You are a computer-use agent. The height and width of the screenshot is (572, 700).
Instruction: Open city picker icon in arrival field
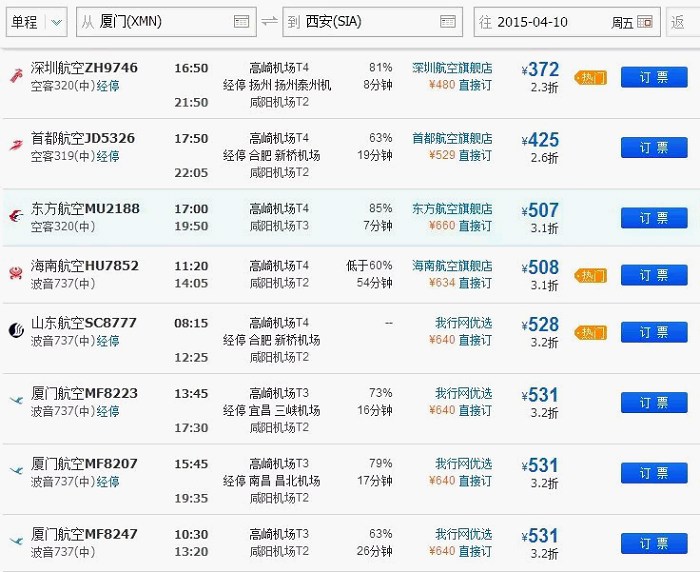click(448, 21)
